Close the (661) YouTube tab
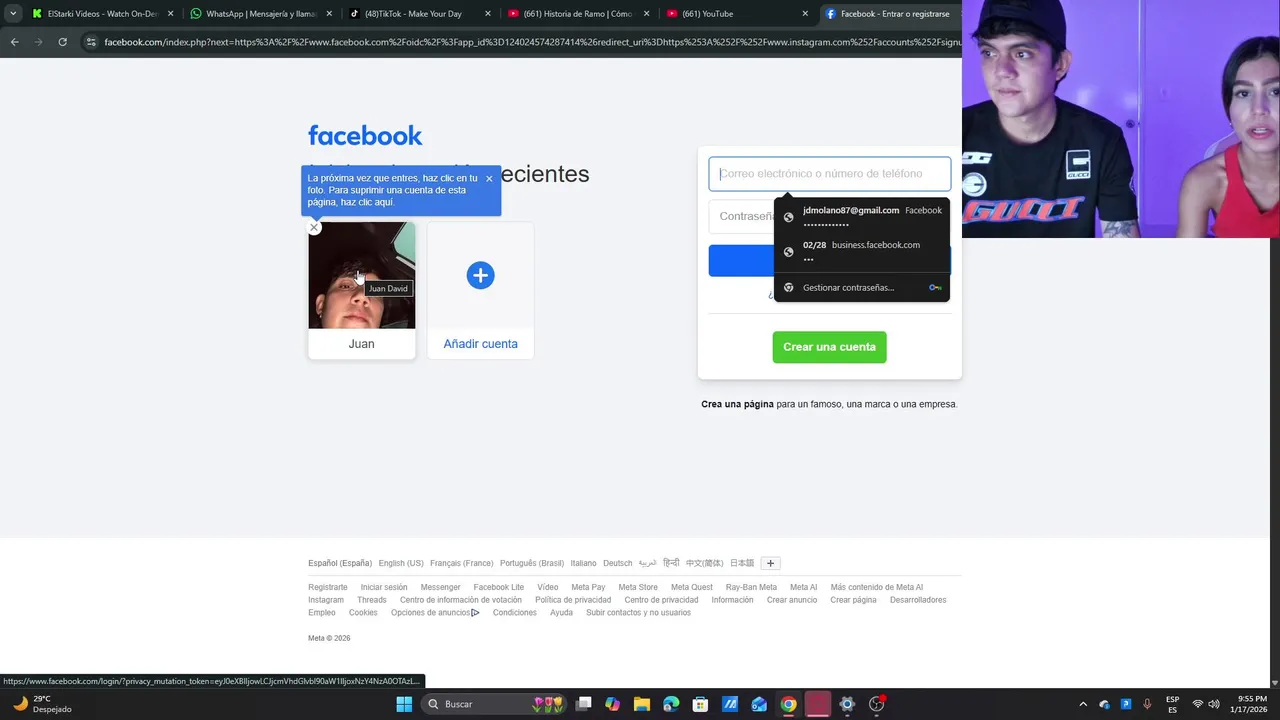Image resolution: width=1280 pixels, height=720 pixels. pyautogui.click(x=805, y=14)
